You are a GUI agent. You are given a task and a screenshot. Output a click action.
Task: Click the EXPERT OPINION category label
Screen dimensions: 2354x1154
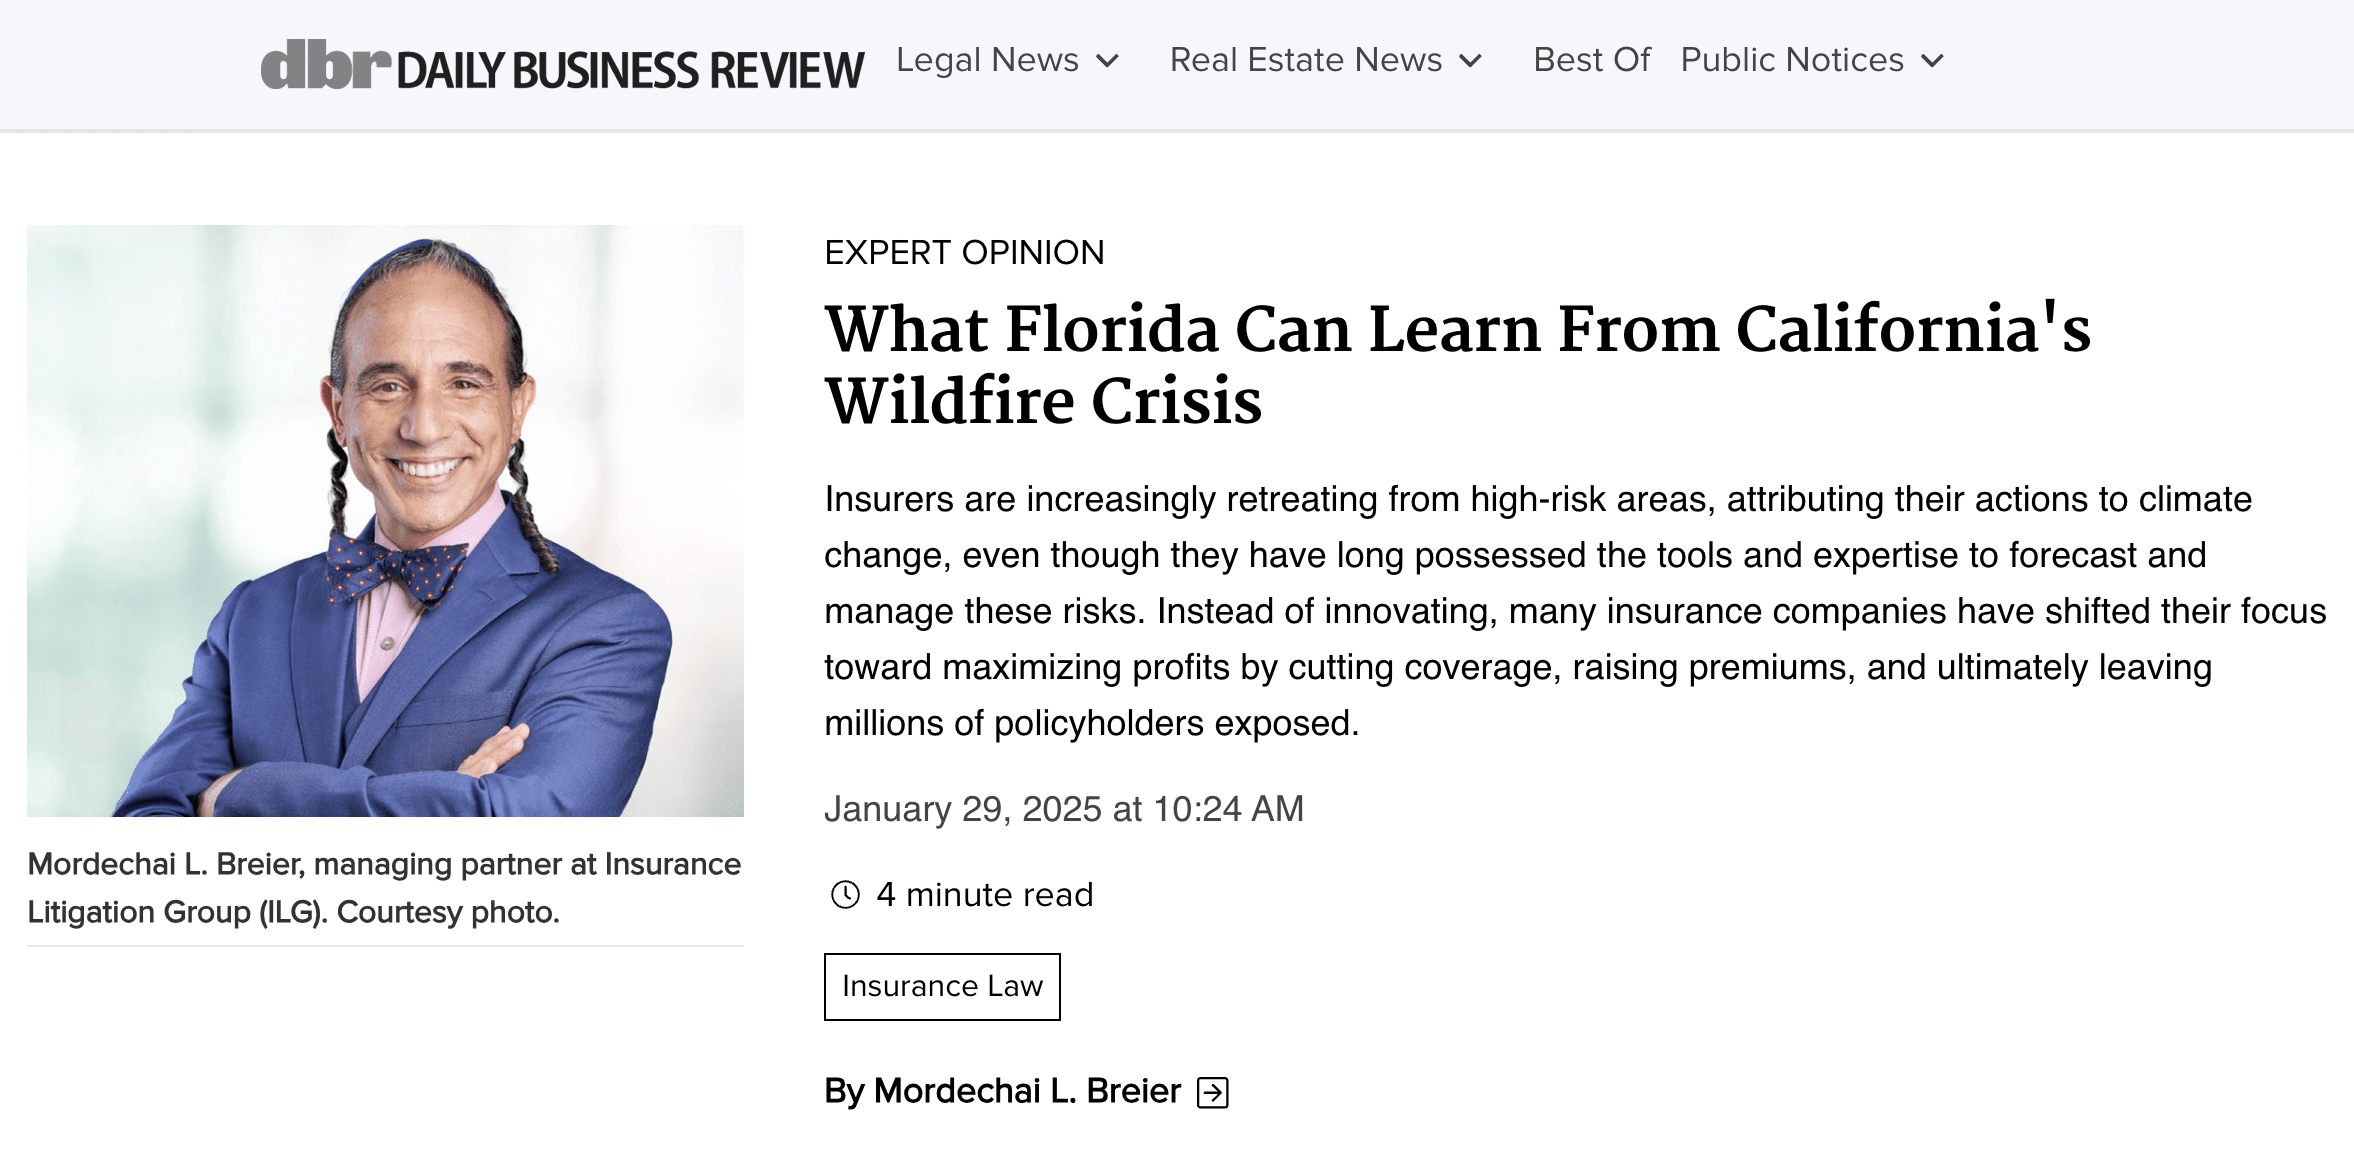click(964, 252)
